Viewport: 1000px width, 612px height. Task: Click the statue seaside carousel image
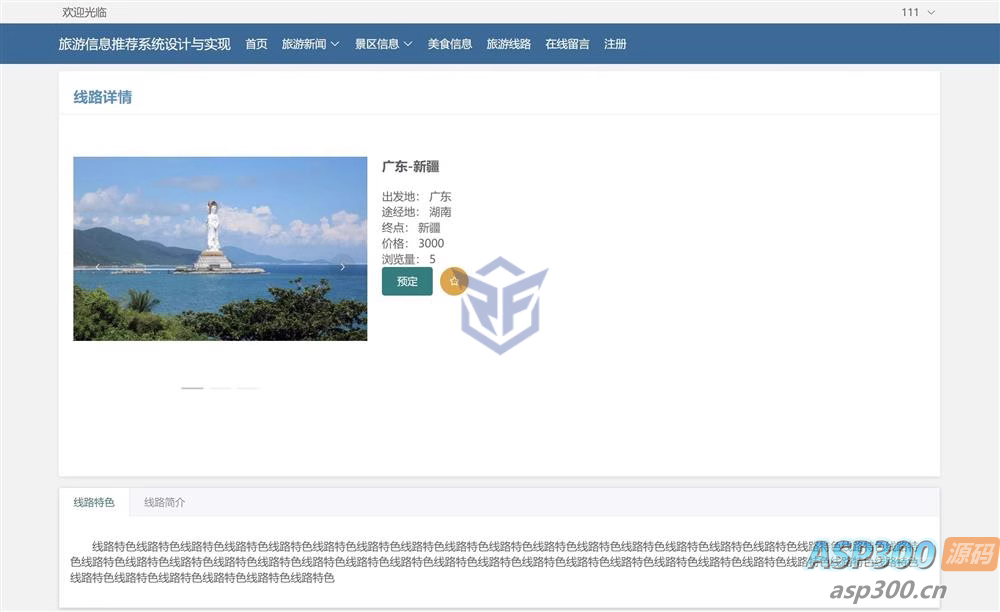(220, 249)
